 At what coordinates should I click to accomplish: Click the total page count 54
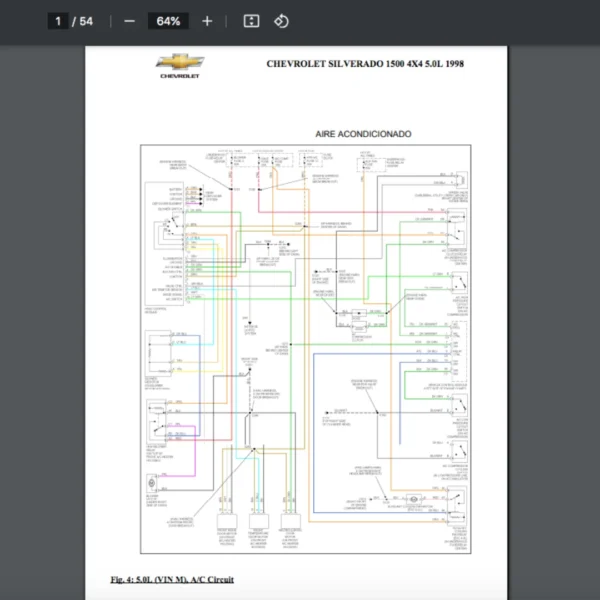[x=87, y=21]
